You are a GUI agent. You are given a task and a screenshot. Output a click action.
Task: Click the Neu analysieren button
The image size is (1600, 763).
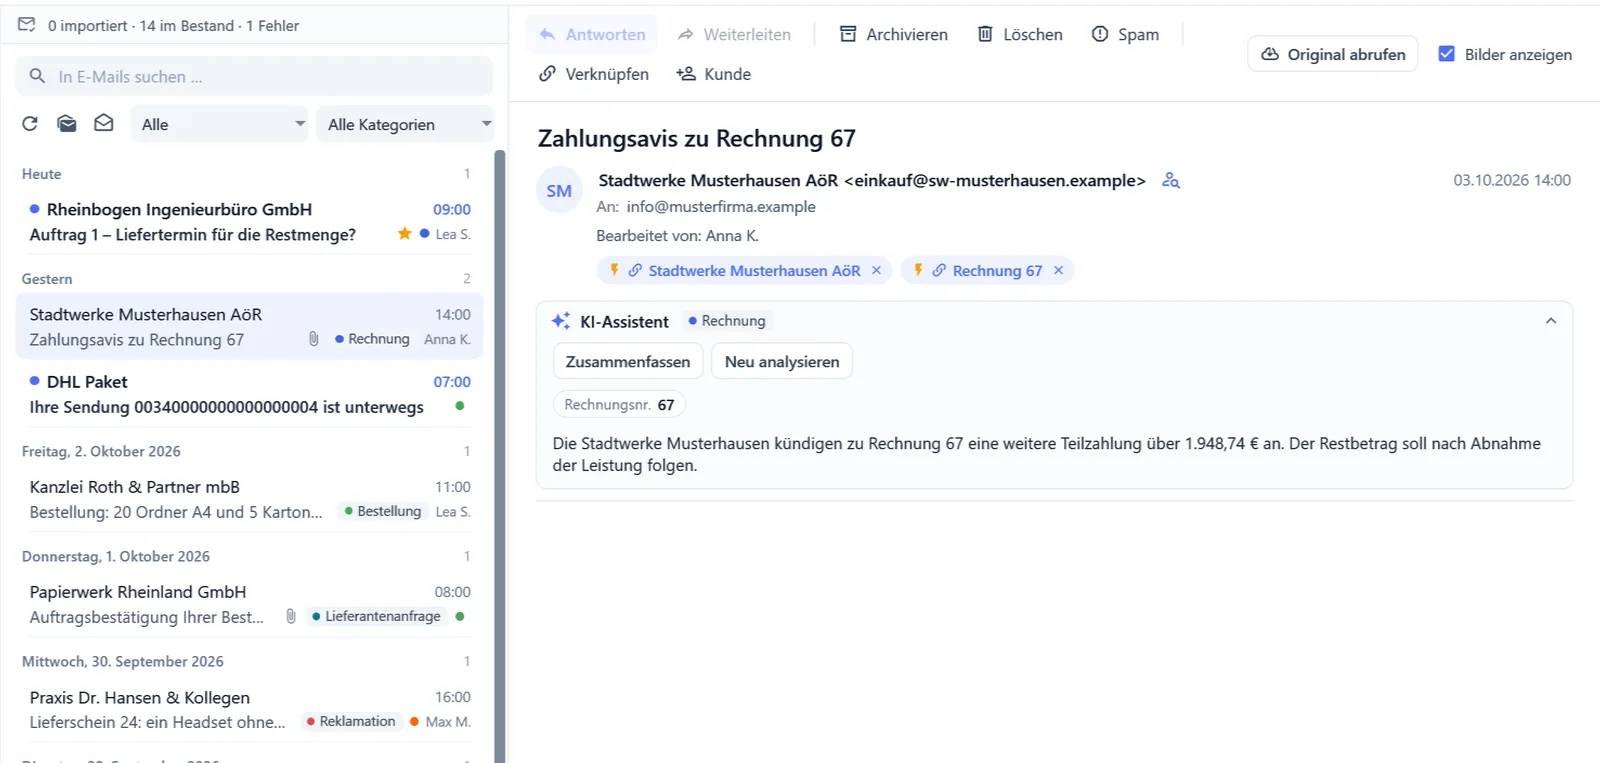(x=782, y=362)
